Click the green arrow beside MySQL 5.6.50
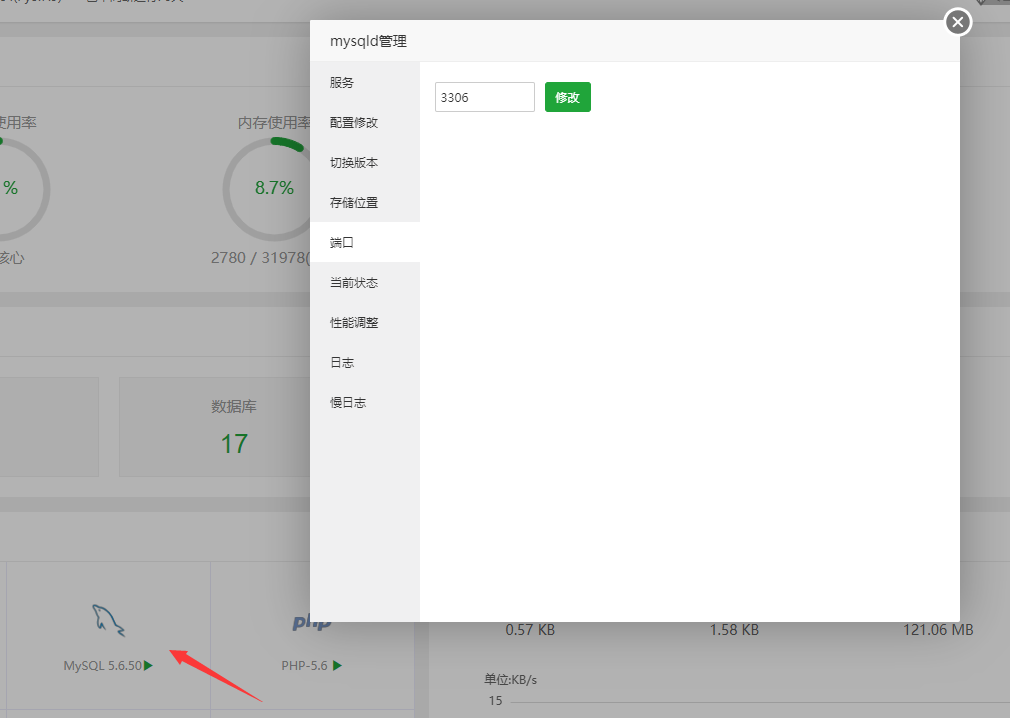 tap(149, 665)
